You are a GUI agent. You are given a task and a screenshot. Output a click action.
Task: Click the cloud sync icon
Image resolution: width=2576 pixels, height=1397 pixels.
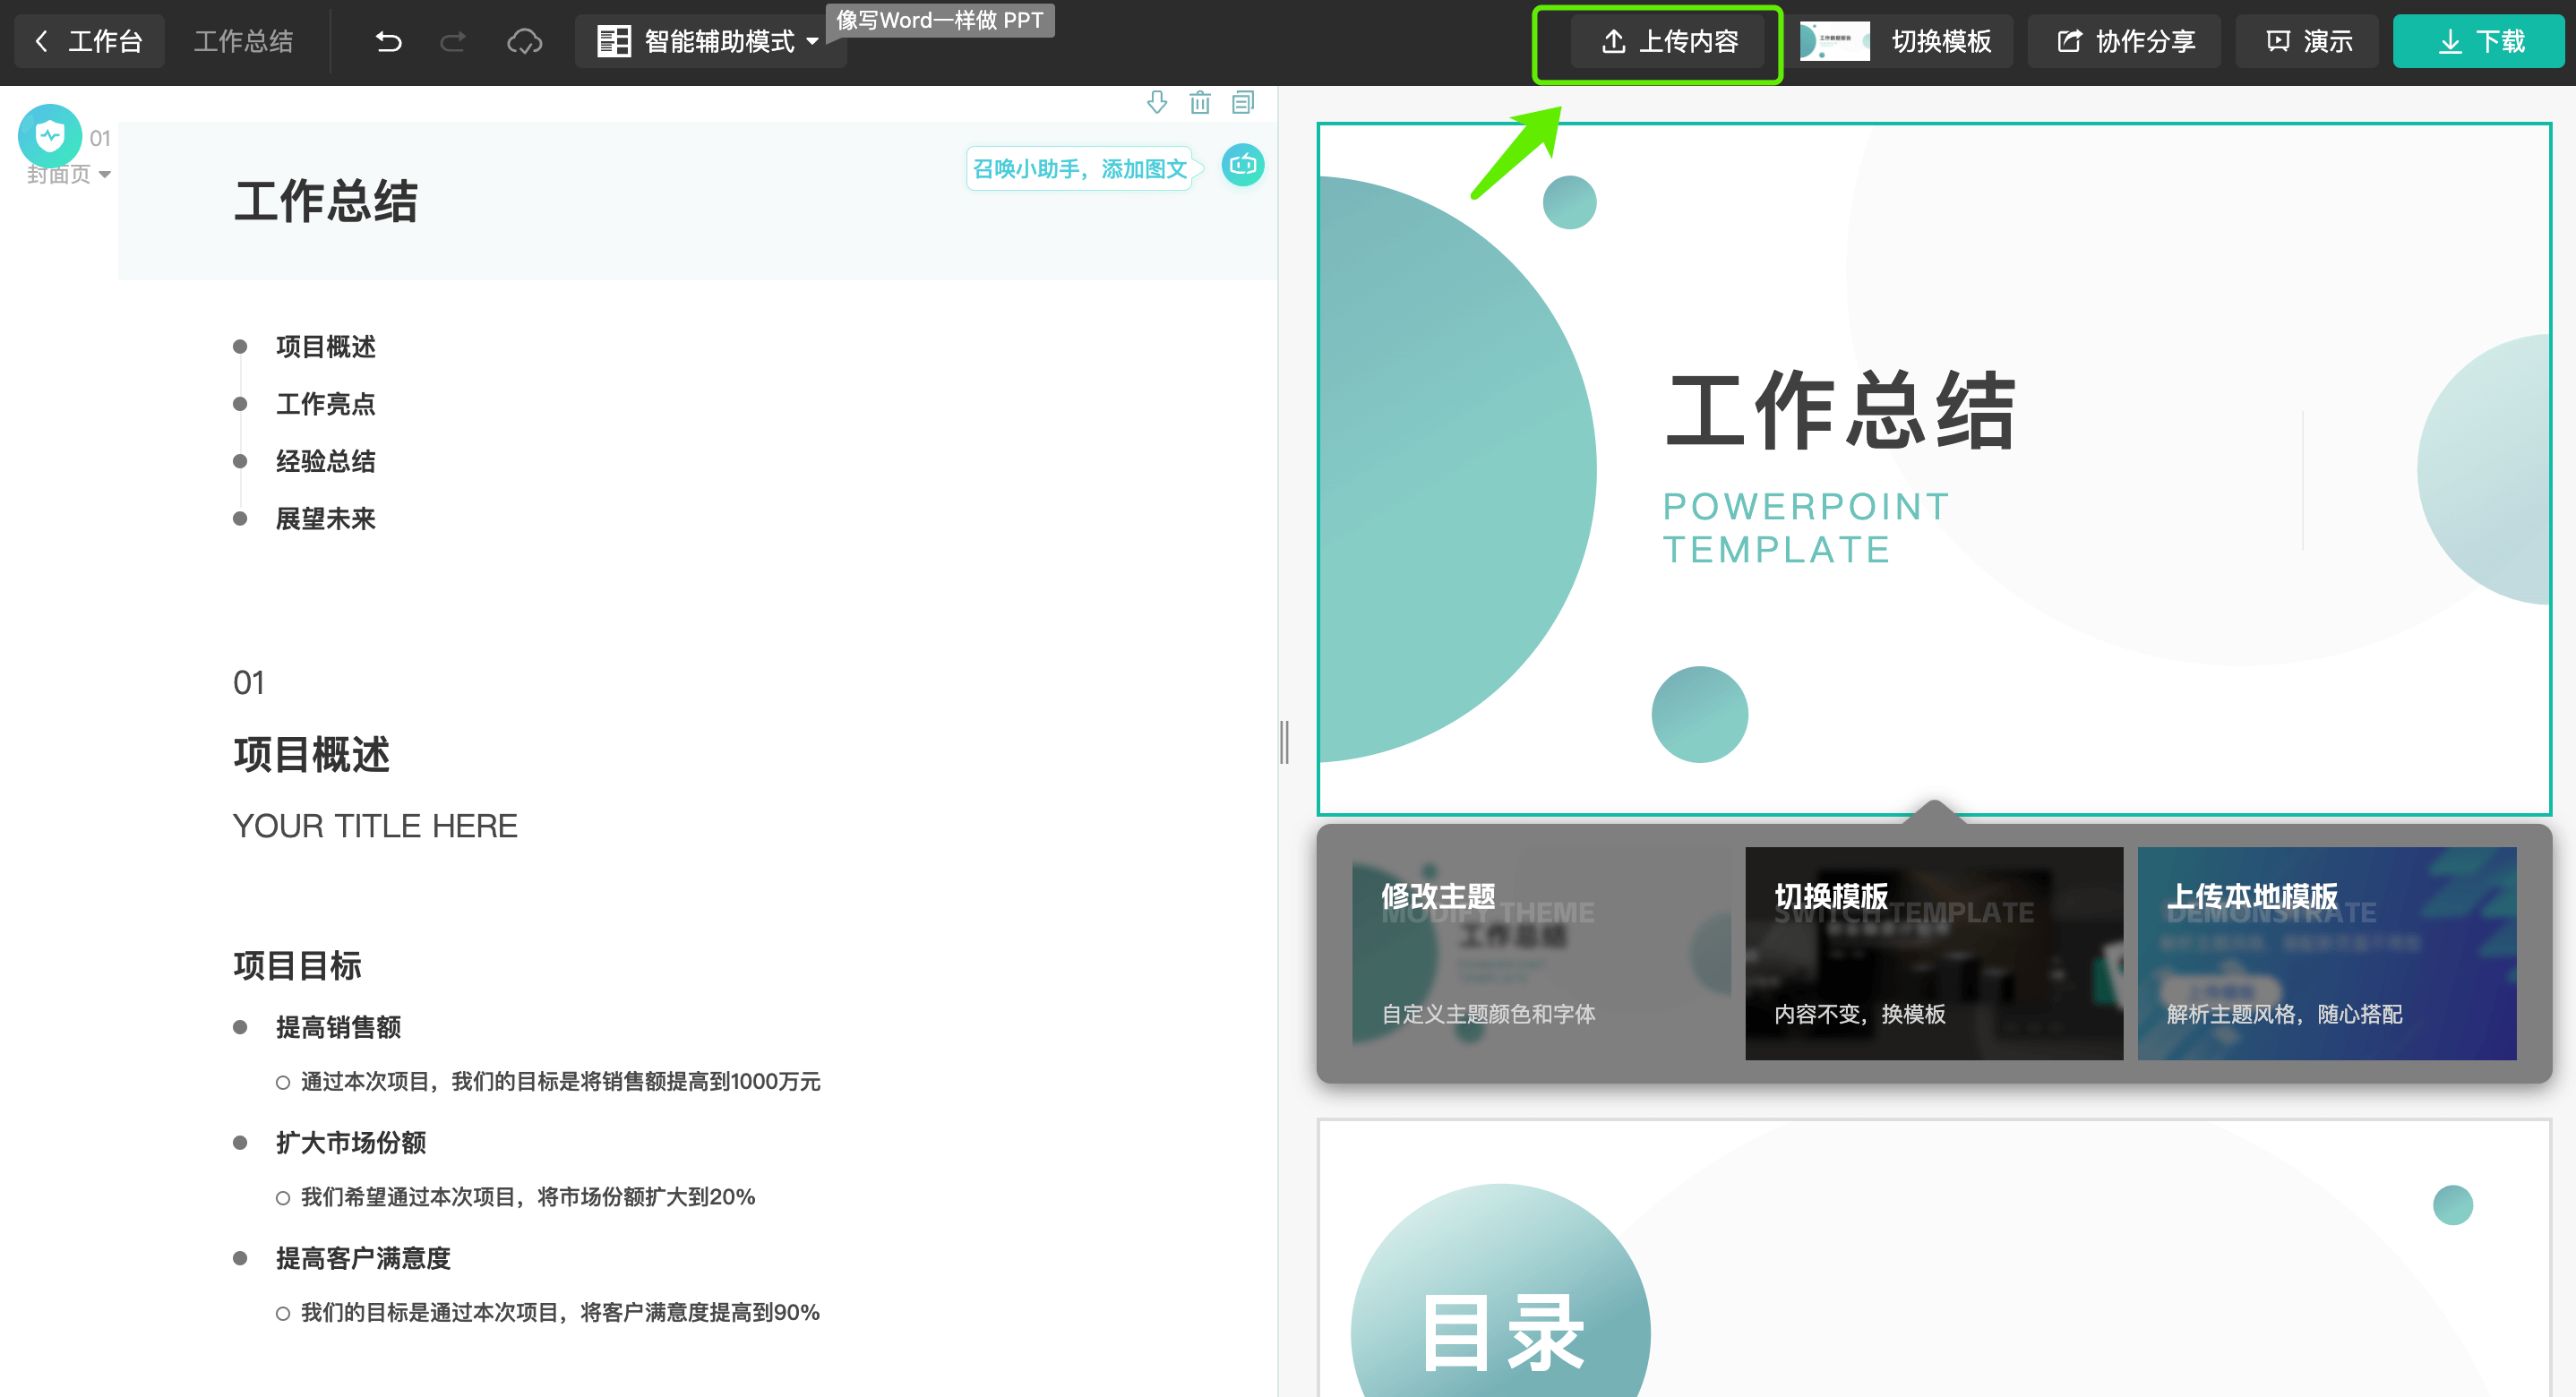point(524,41)
